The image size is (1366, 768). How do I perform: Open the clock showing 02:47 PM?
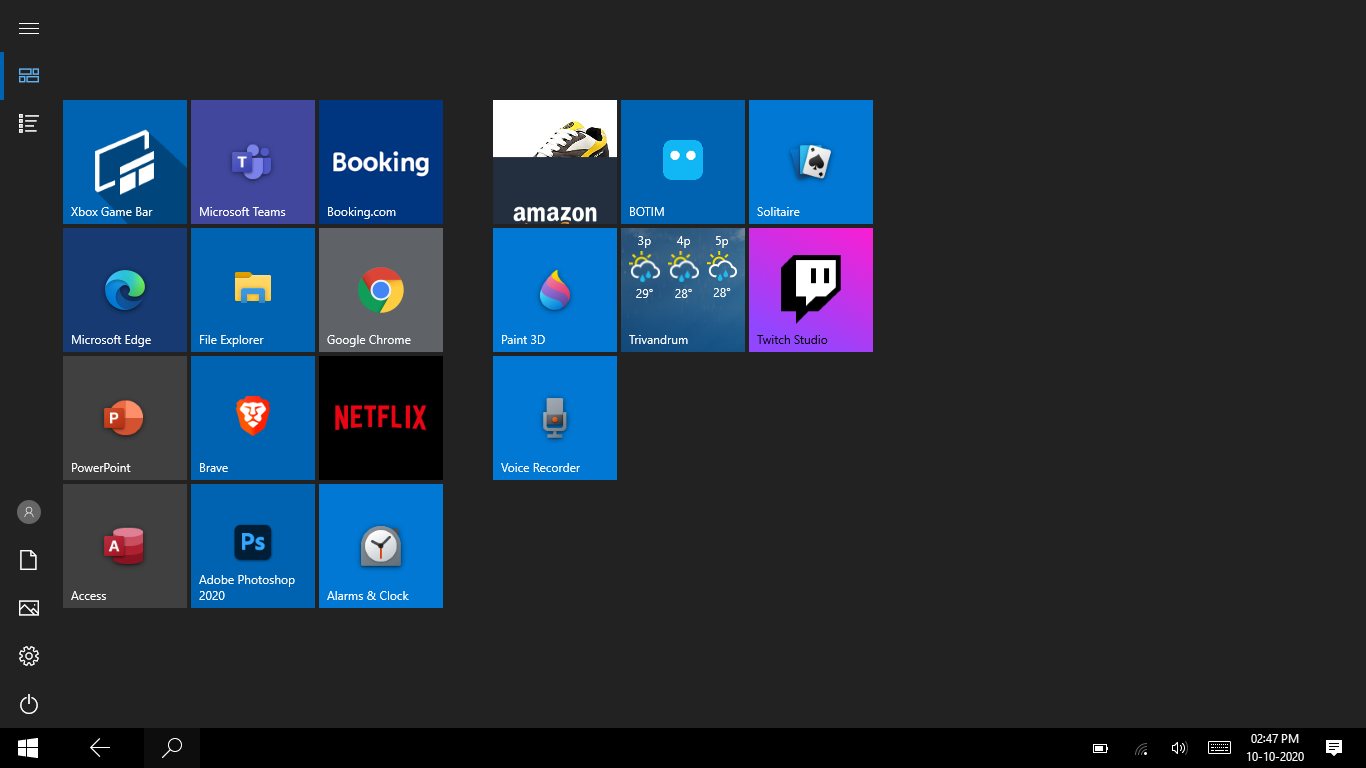click(1275, 748)
